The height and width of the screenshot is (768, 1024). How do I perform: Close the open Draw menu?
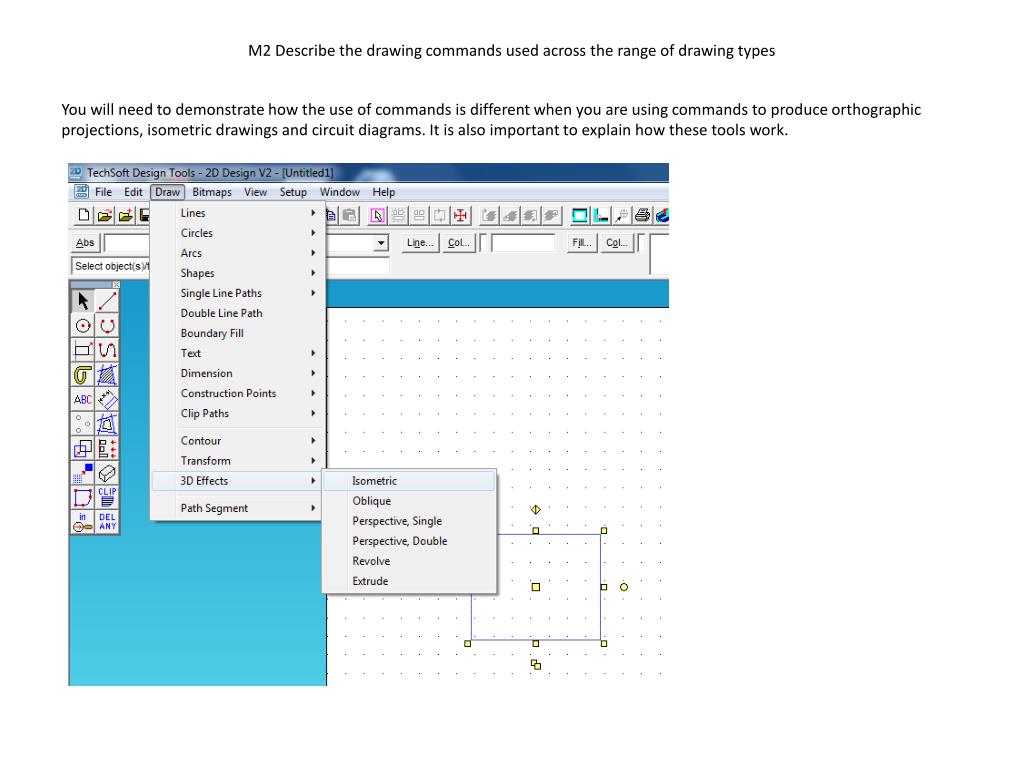coord(167,192)
